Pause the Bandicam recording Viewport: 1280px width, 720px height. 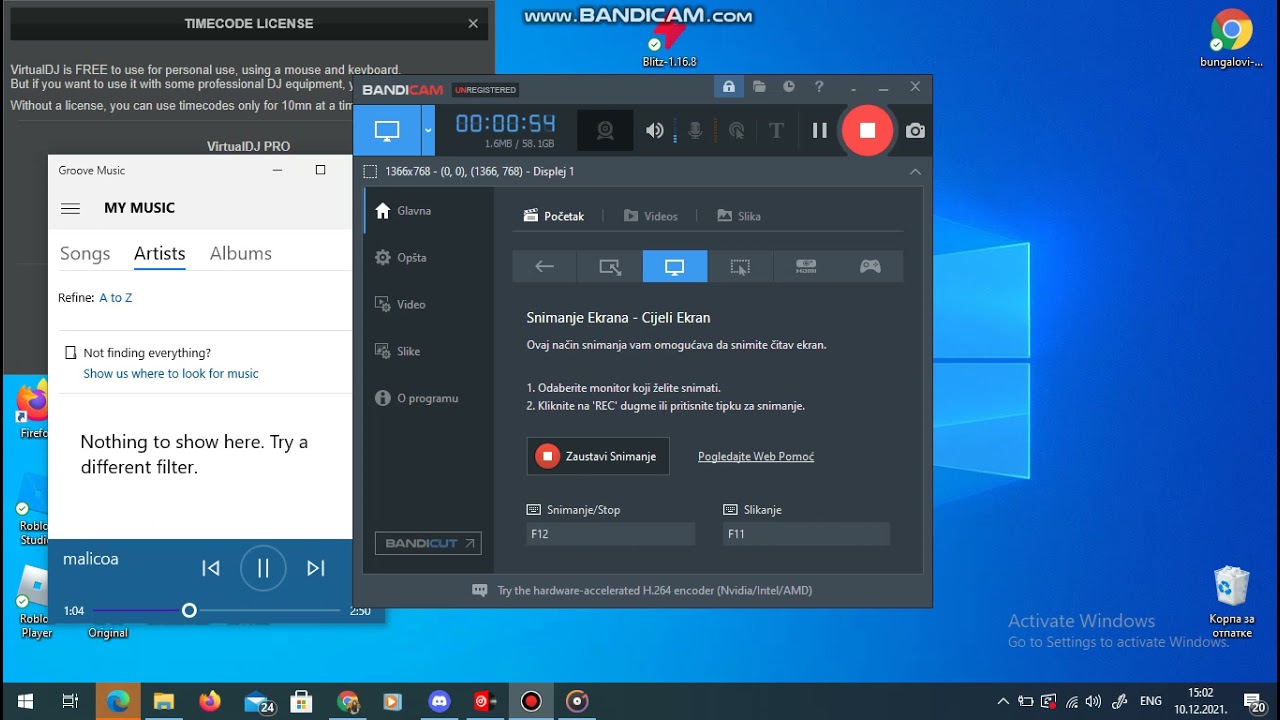coord(819,131)
